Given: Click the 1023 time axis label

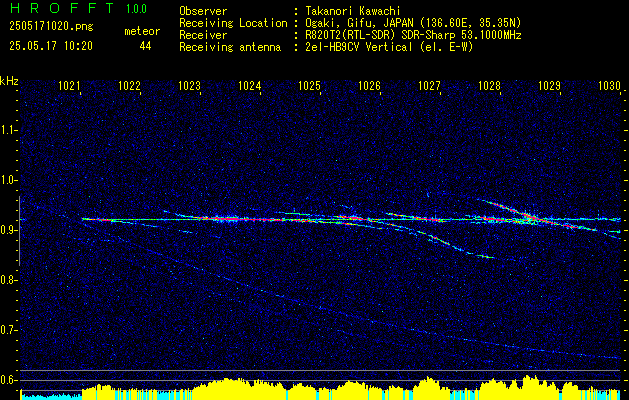Looking at the screenshot, I should point(189,85).
